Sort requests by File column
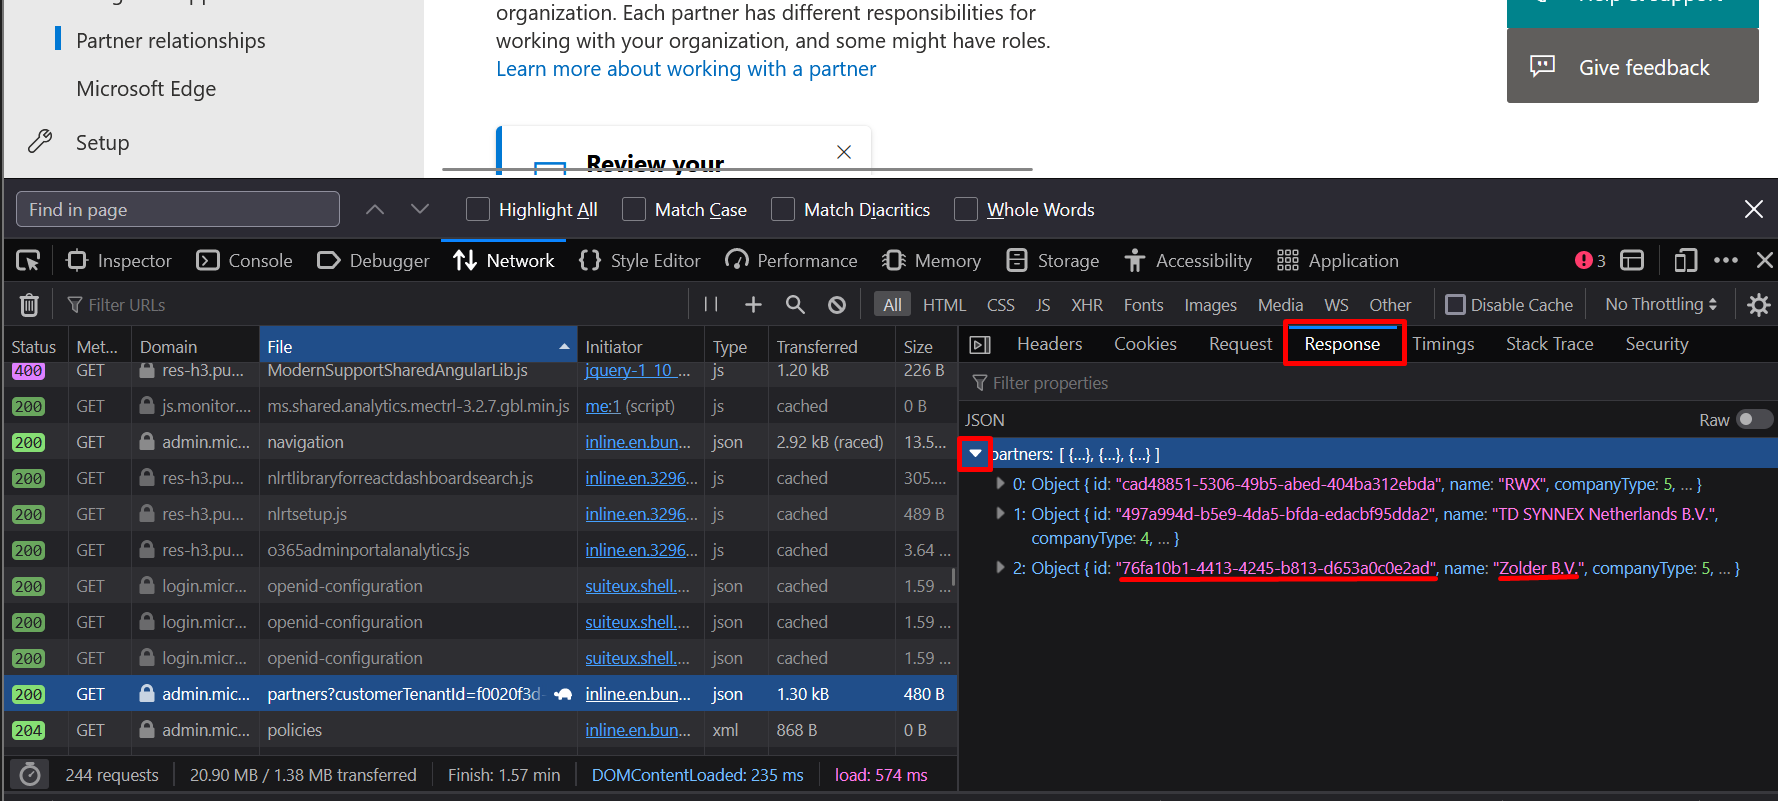1778x801 pixels. coord(418,347)
